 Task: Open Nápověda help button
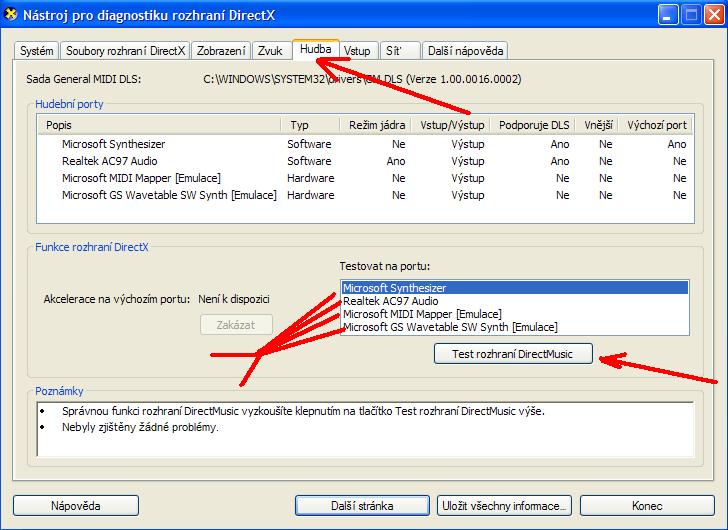[76, 505]
